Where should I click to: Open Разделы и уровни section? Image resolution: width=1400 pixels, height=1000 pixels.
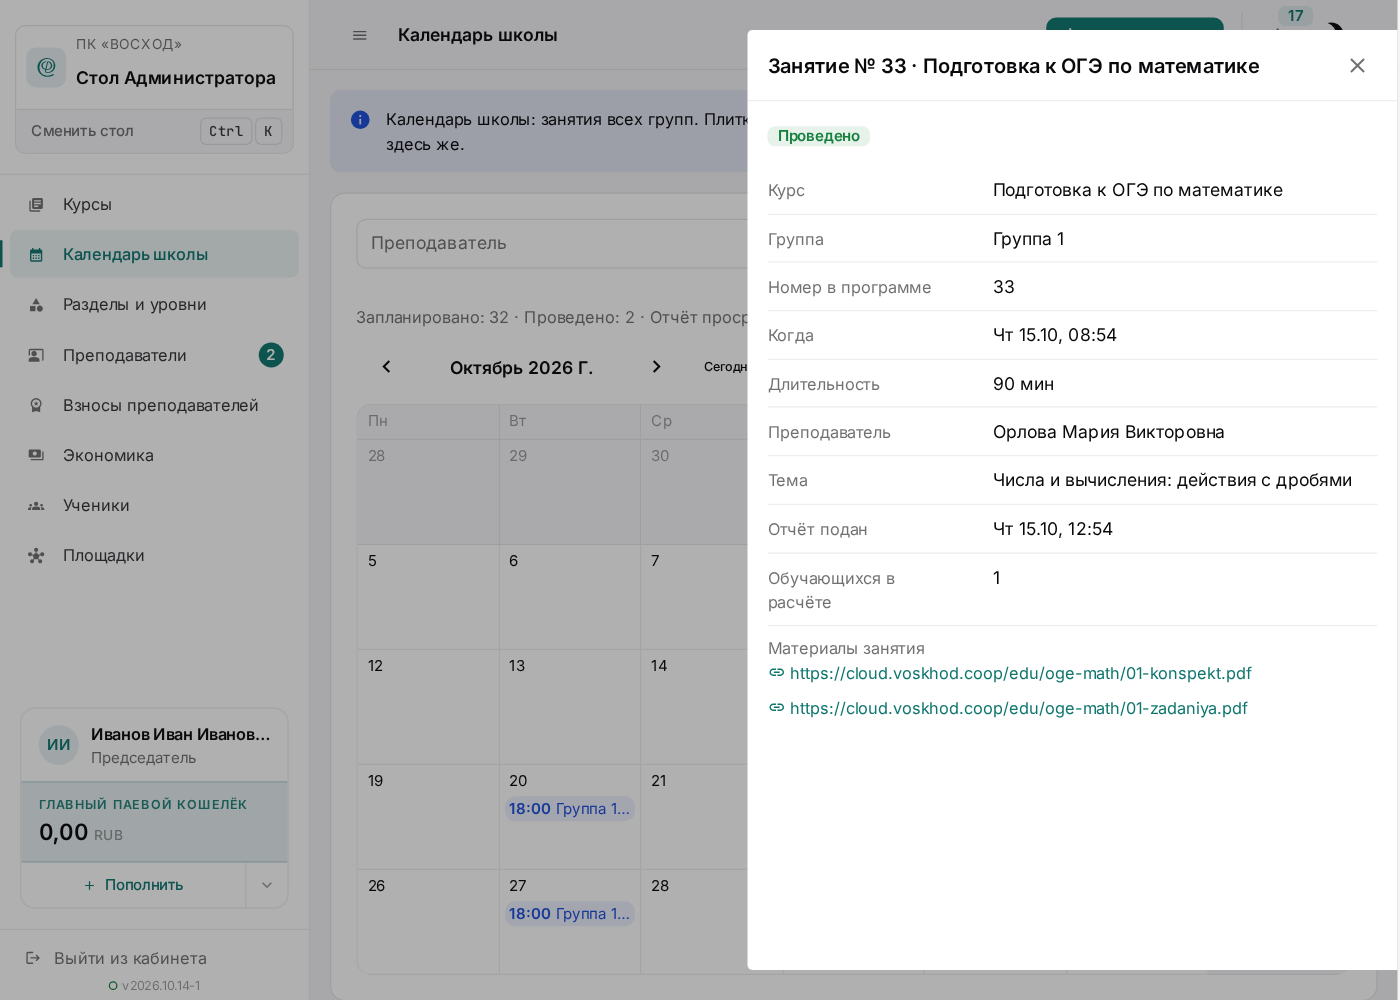[x=155, y=304]
